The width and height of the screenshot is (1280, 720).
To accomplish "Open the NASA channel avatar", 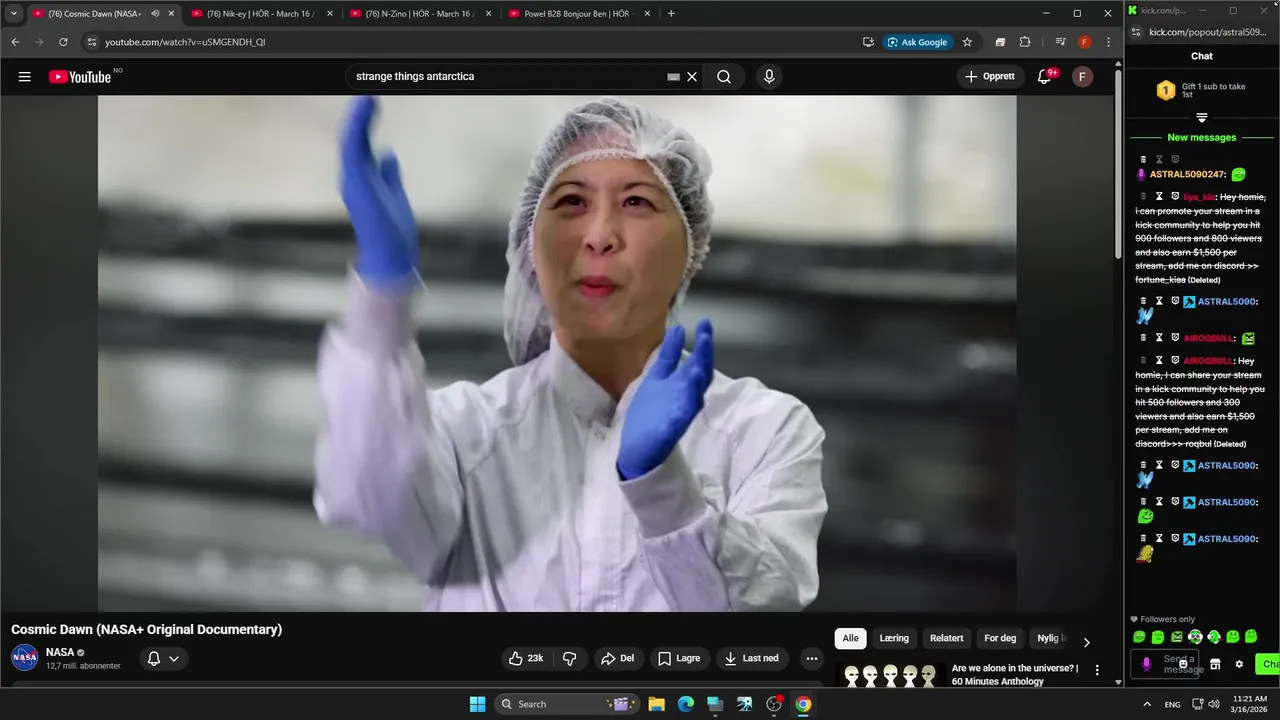I will tap(25, 658).
